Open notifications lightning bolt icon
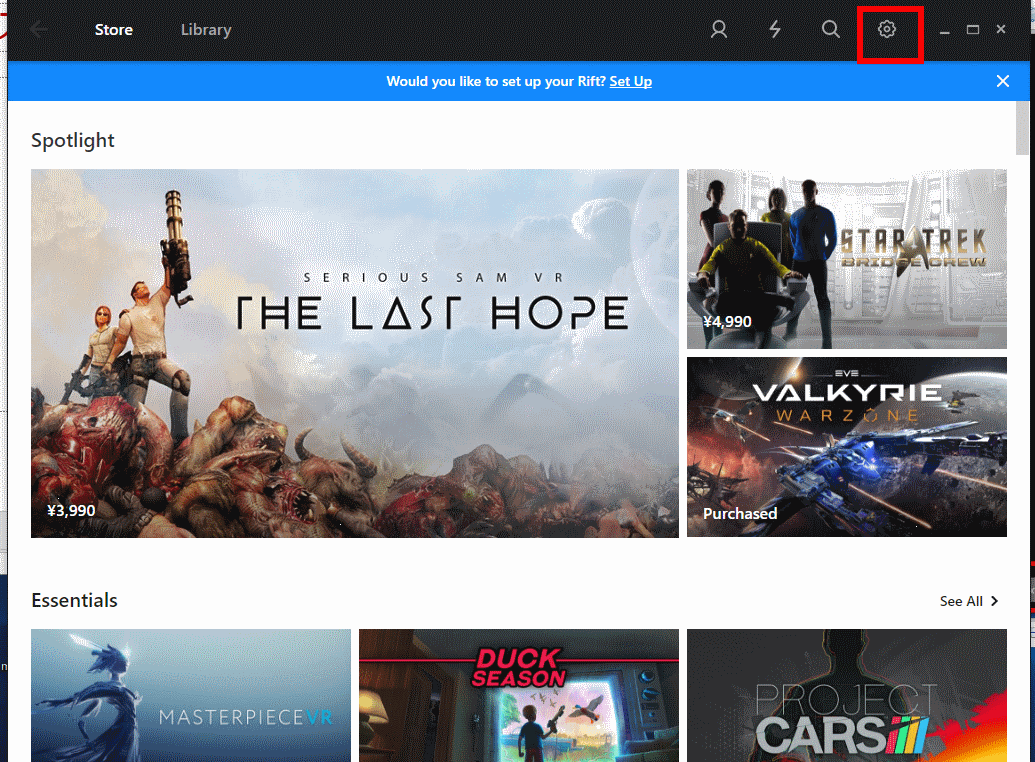Screen dimensions: 1035x762 click(775, 29)
